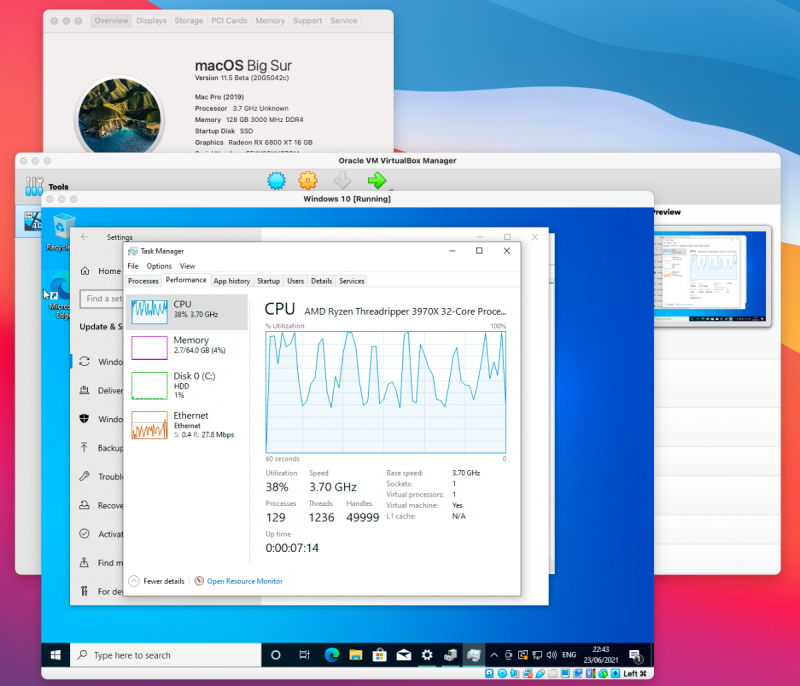Select the Disk 0 (C:) performance entry
Viewport: 800px width, 686px height.
tap(187, 386)
